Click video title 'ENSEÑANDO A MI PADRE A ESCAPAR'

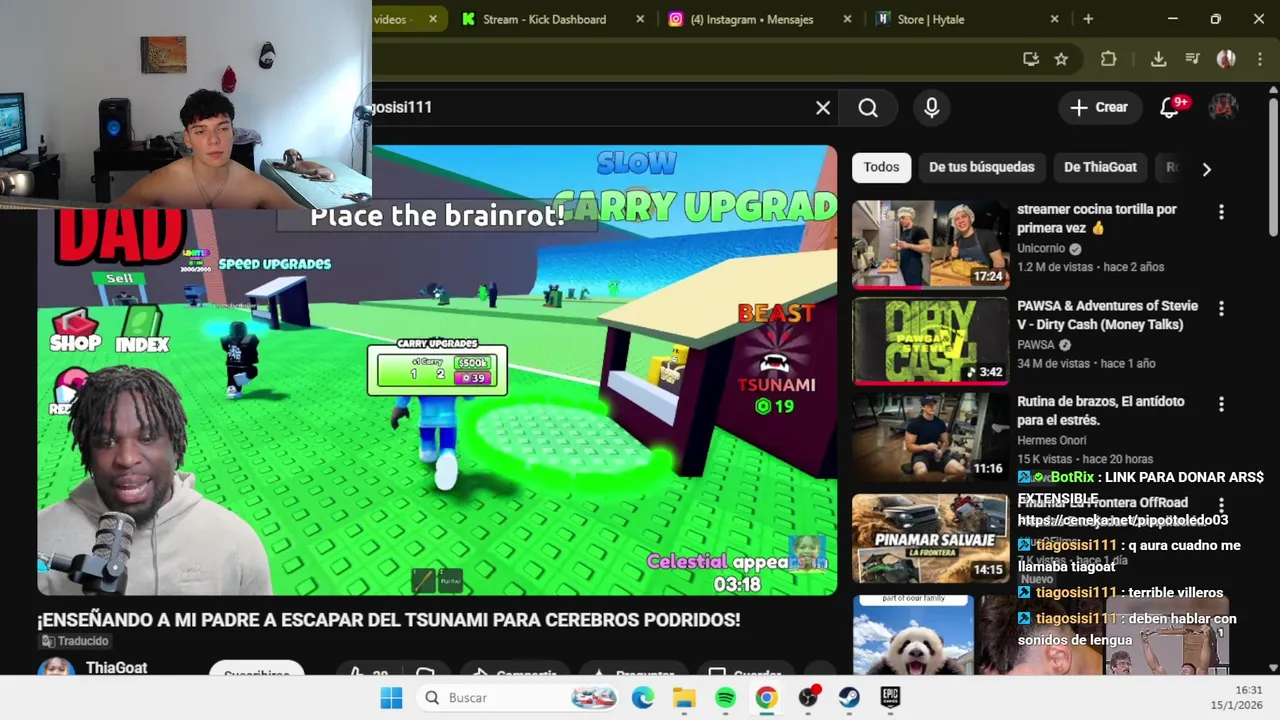(389, 620)
